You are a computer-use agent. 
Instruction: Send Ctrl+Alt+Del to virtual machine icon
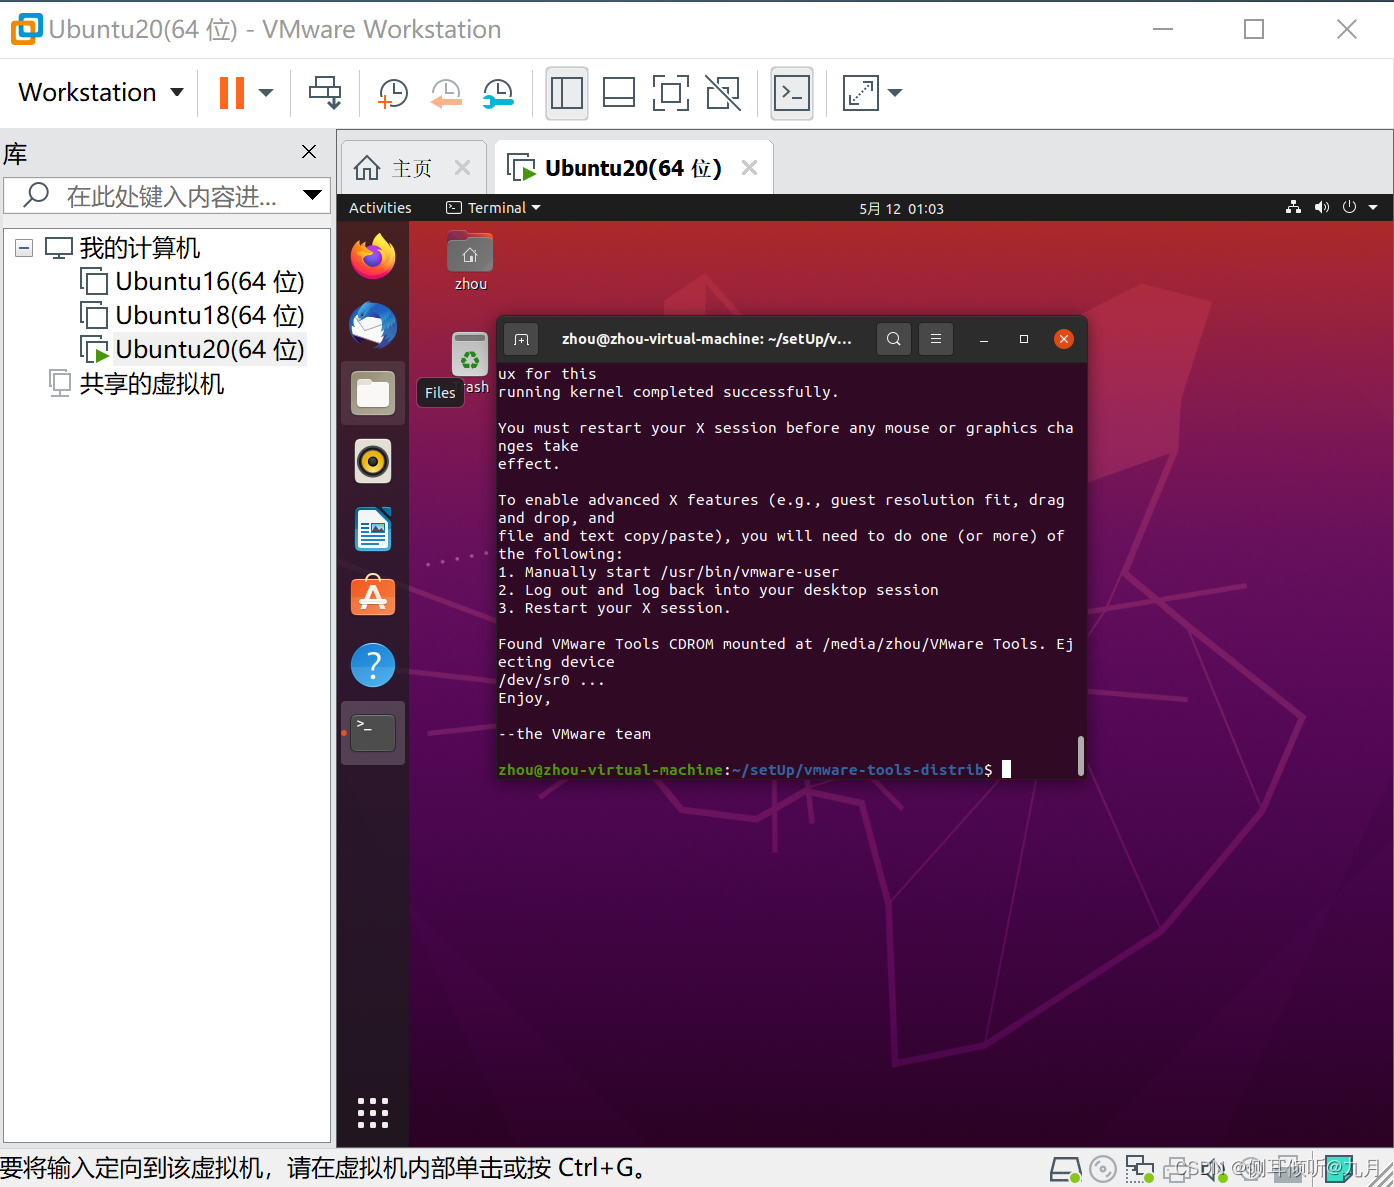pos(325,93)
